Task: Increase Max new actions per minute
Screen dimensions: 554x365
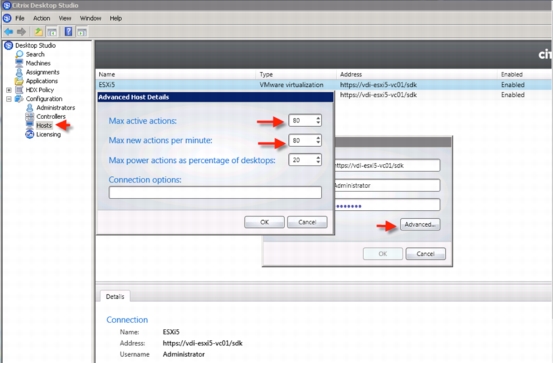Action: 318,137
